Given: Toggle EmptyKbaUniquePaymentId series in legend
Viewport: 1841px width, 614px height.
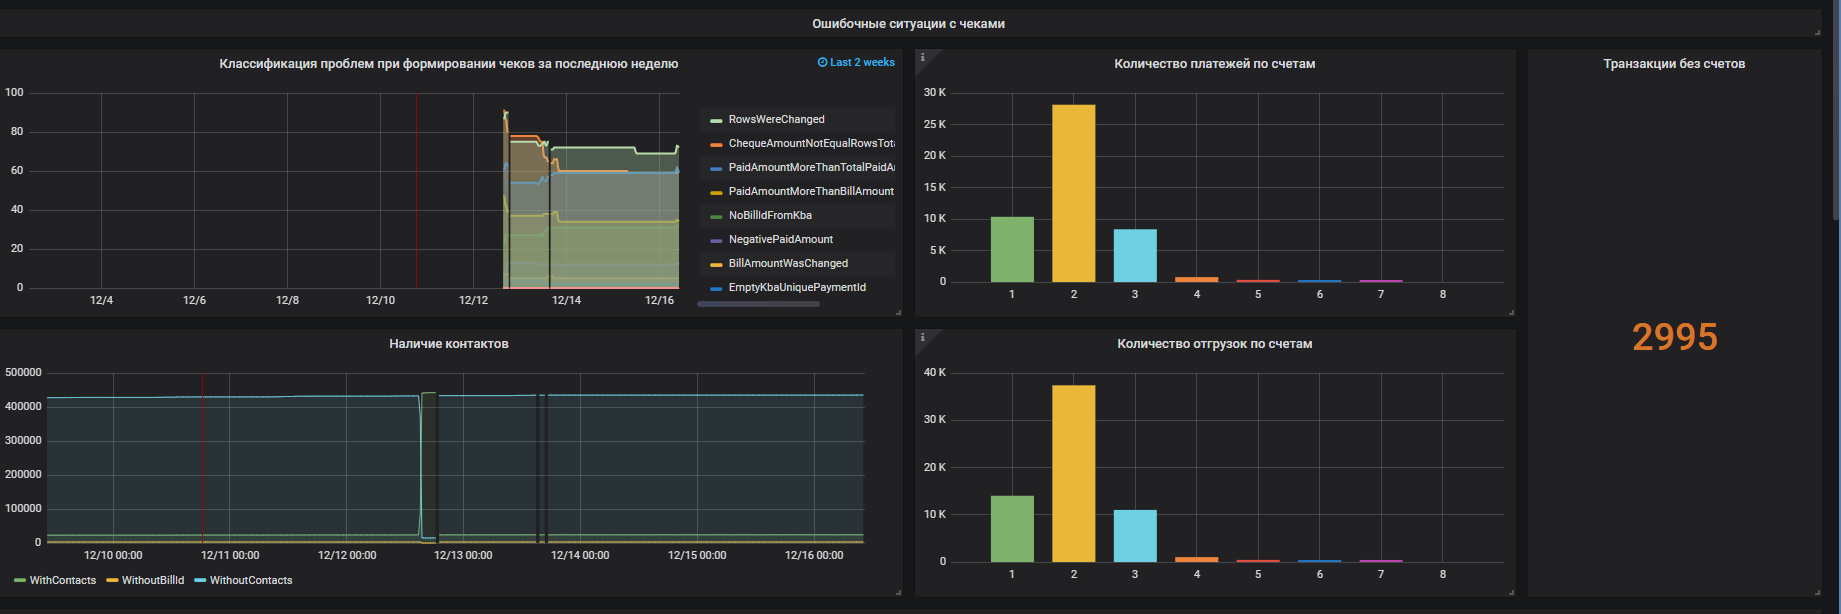Looking at the screenshot, I should point(797,287).
